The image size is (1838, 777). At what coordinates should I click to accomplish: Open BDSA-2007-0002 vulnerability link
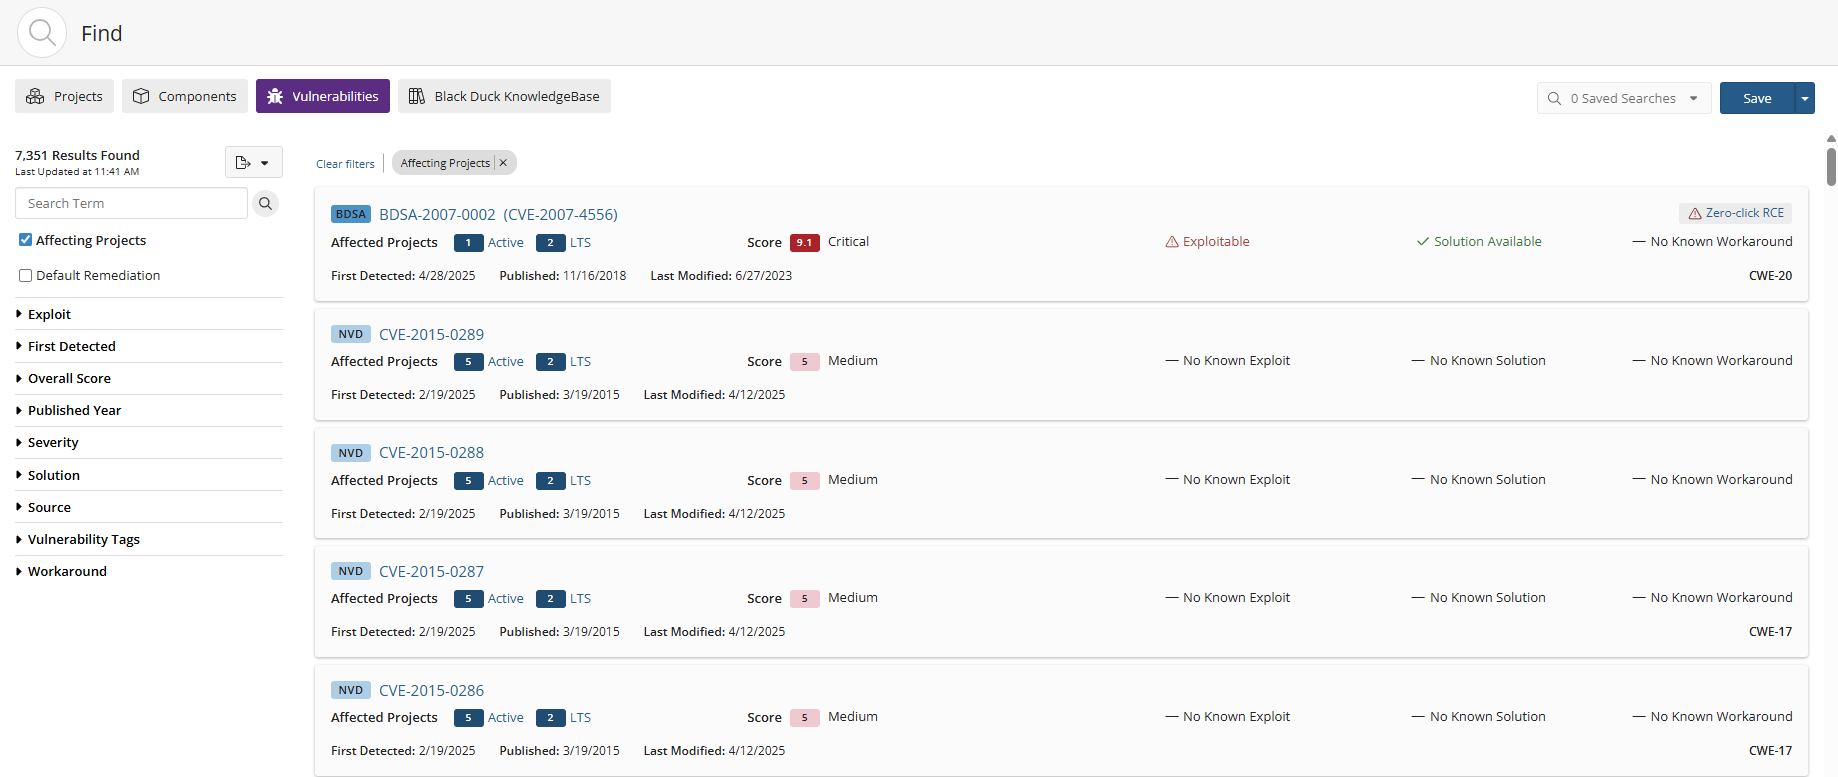coord(498,214)
